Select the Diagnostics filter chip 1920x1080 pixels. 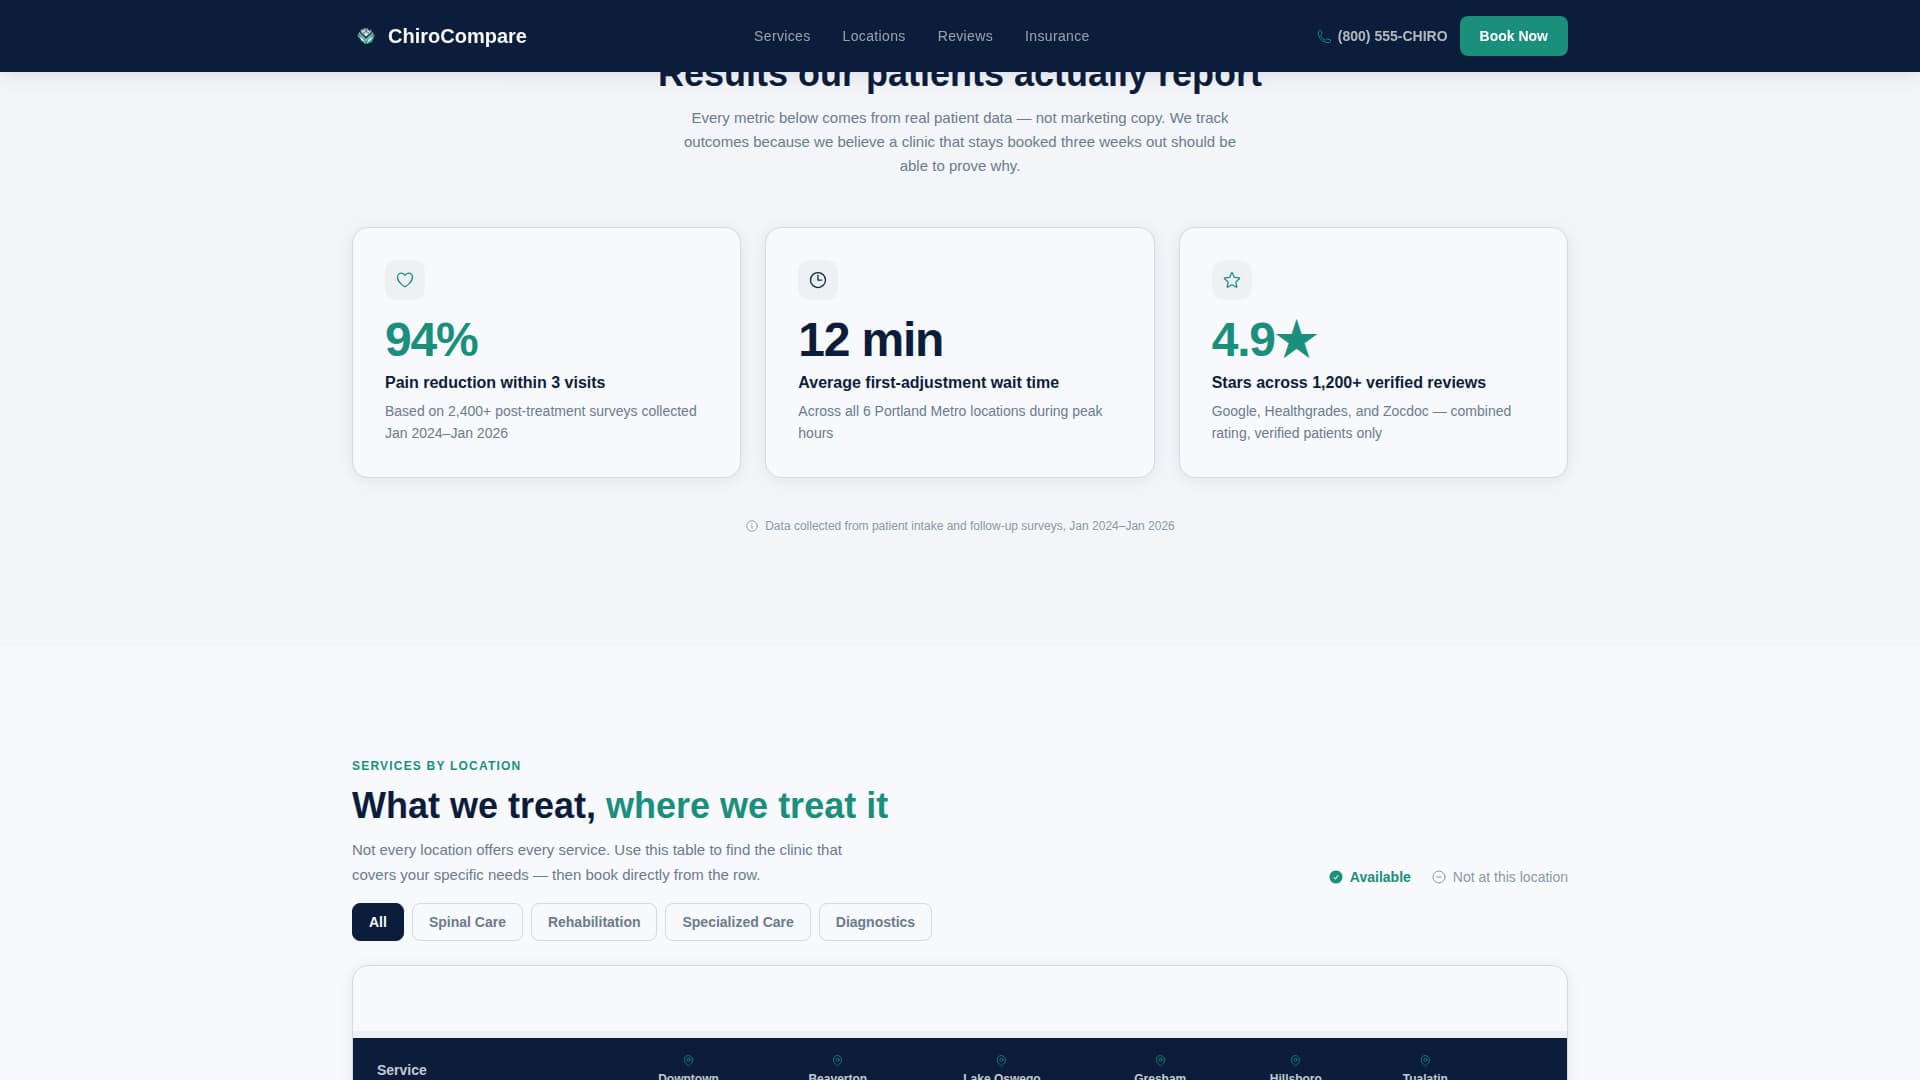(x=874, y=921)
